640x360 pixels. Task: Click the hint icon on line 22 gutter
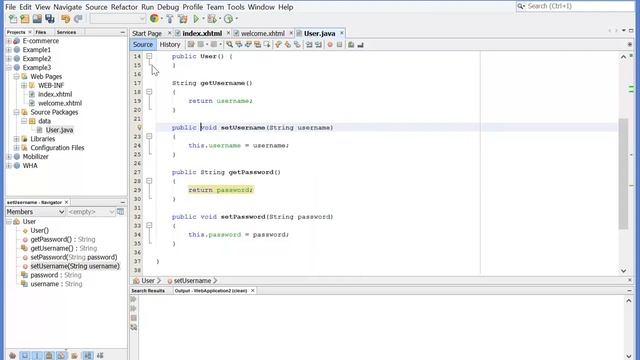point(140,128)
